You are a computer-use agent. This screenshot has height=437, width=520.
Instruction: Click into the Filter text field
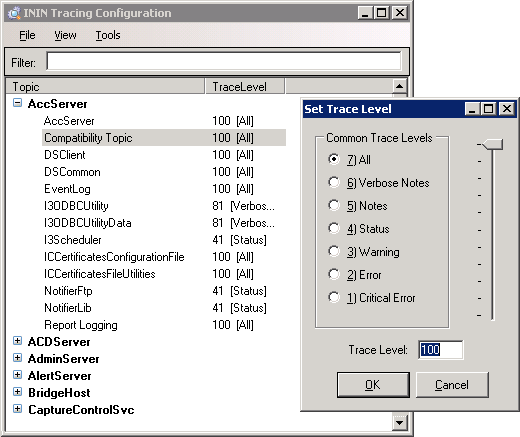(224, 61)
